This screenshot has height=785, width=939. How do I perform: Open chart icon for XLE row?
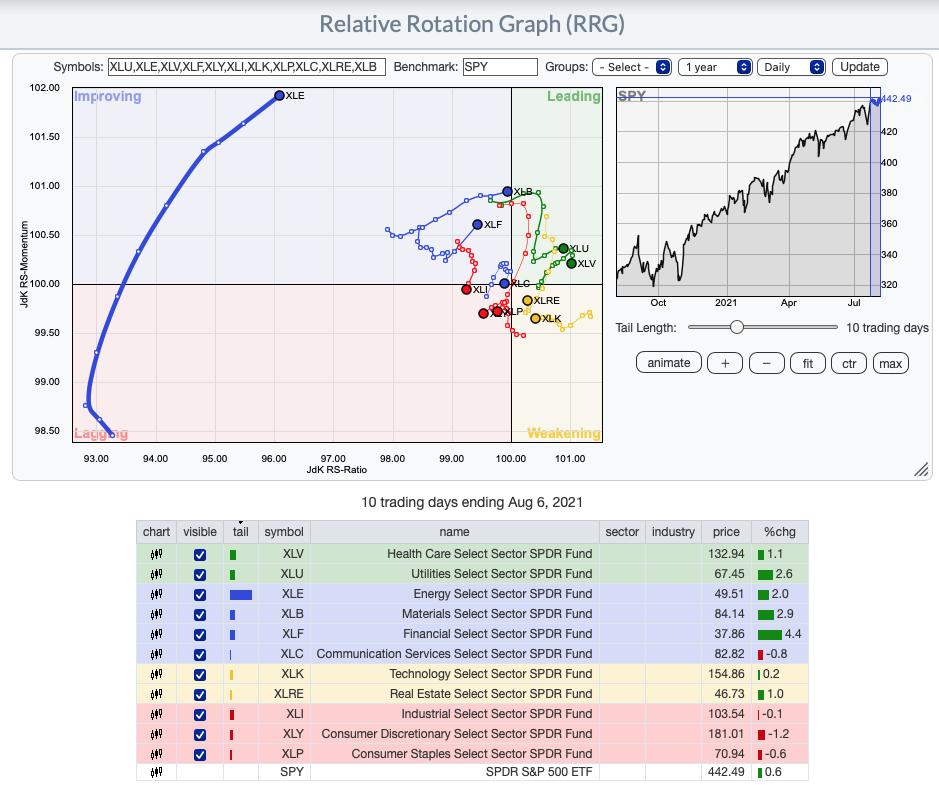pyautogui.click(x=156, y=595)
